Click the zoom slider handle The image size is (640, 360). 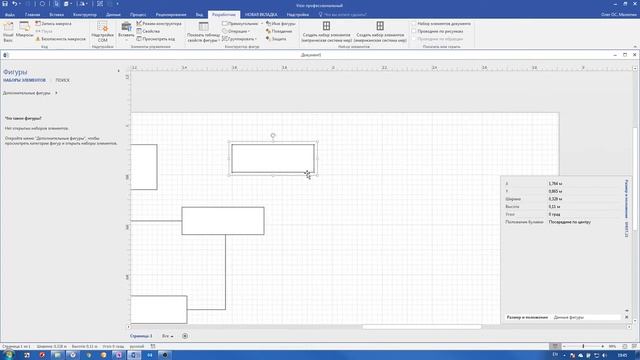click(583, 346)
